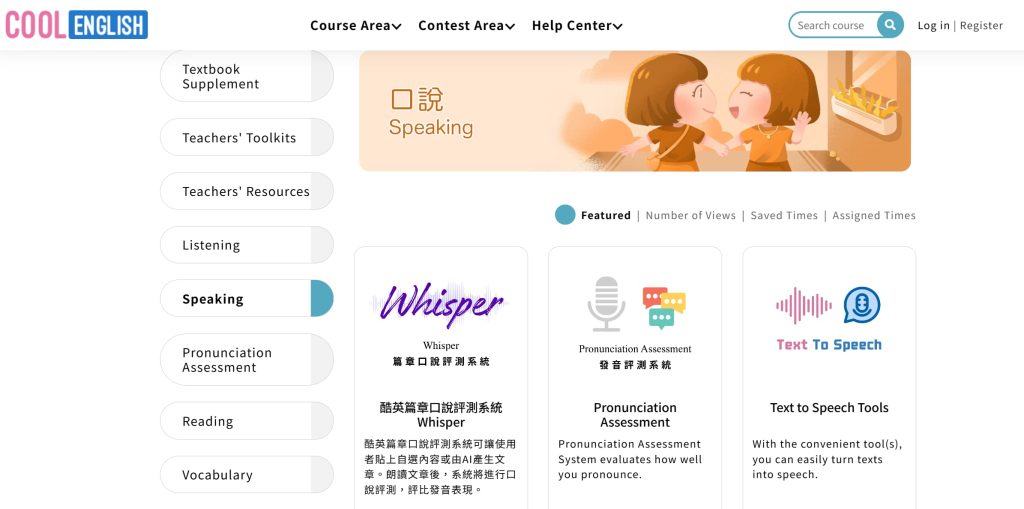Open the Speaking banner image

point(635,111)
